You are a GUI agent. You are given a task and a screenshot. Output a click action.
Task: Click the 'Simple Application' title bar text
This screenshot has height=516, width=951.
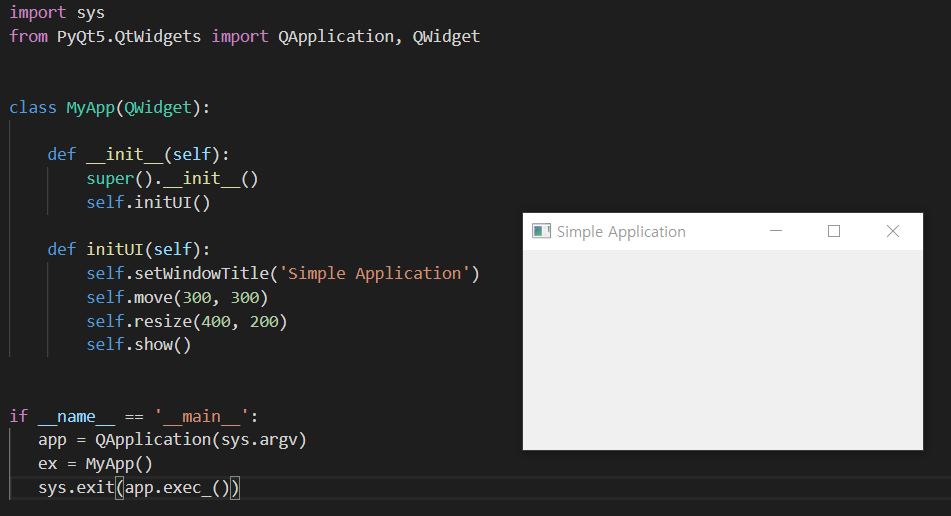(x=621, y=232)
